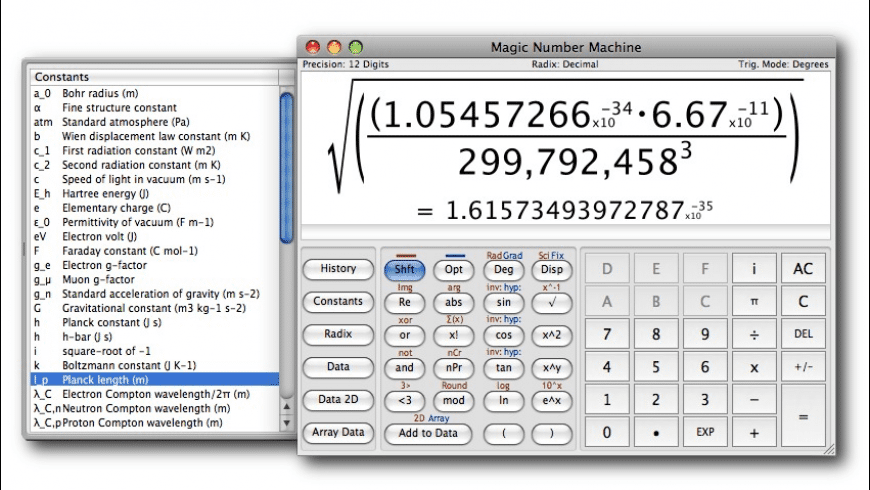Click the factorial x! key
The height and width of the screenshot is (490, 870).
coord(453,335)
